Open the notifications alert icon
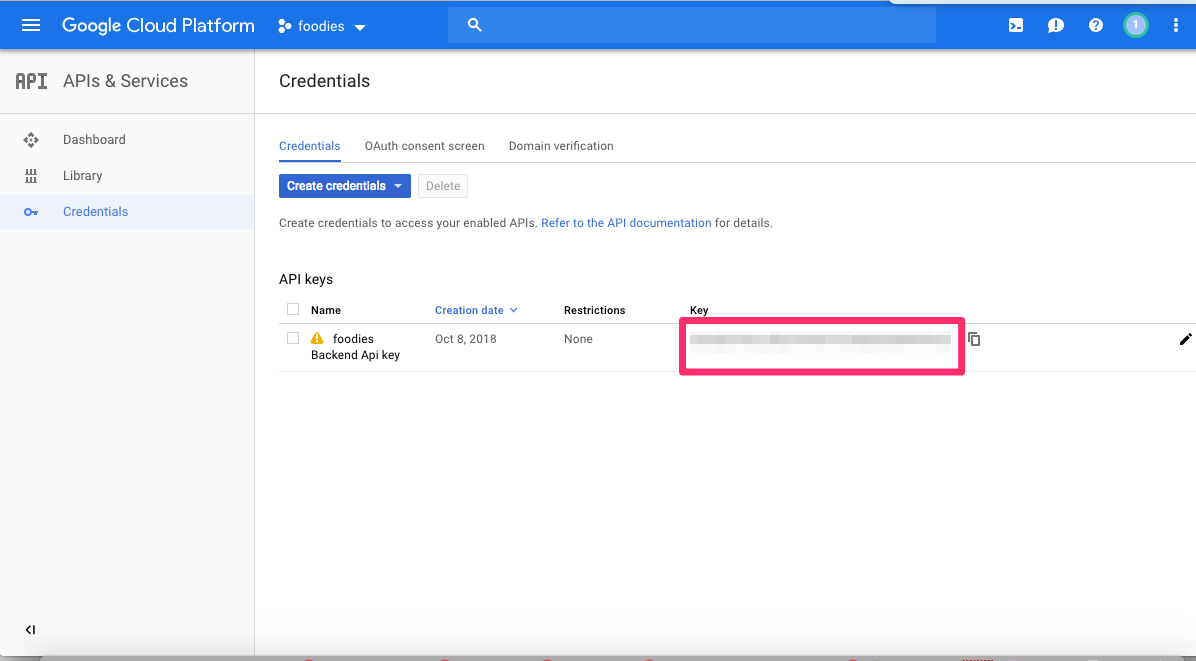1196x661 pixels. 1056,25
